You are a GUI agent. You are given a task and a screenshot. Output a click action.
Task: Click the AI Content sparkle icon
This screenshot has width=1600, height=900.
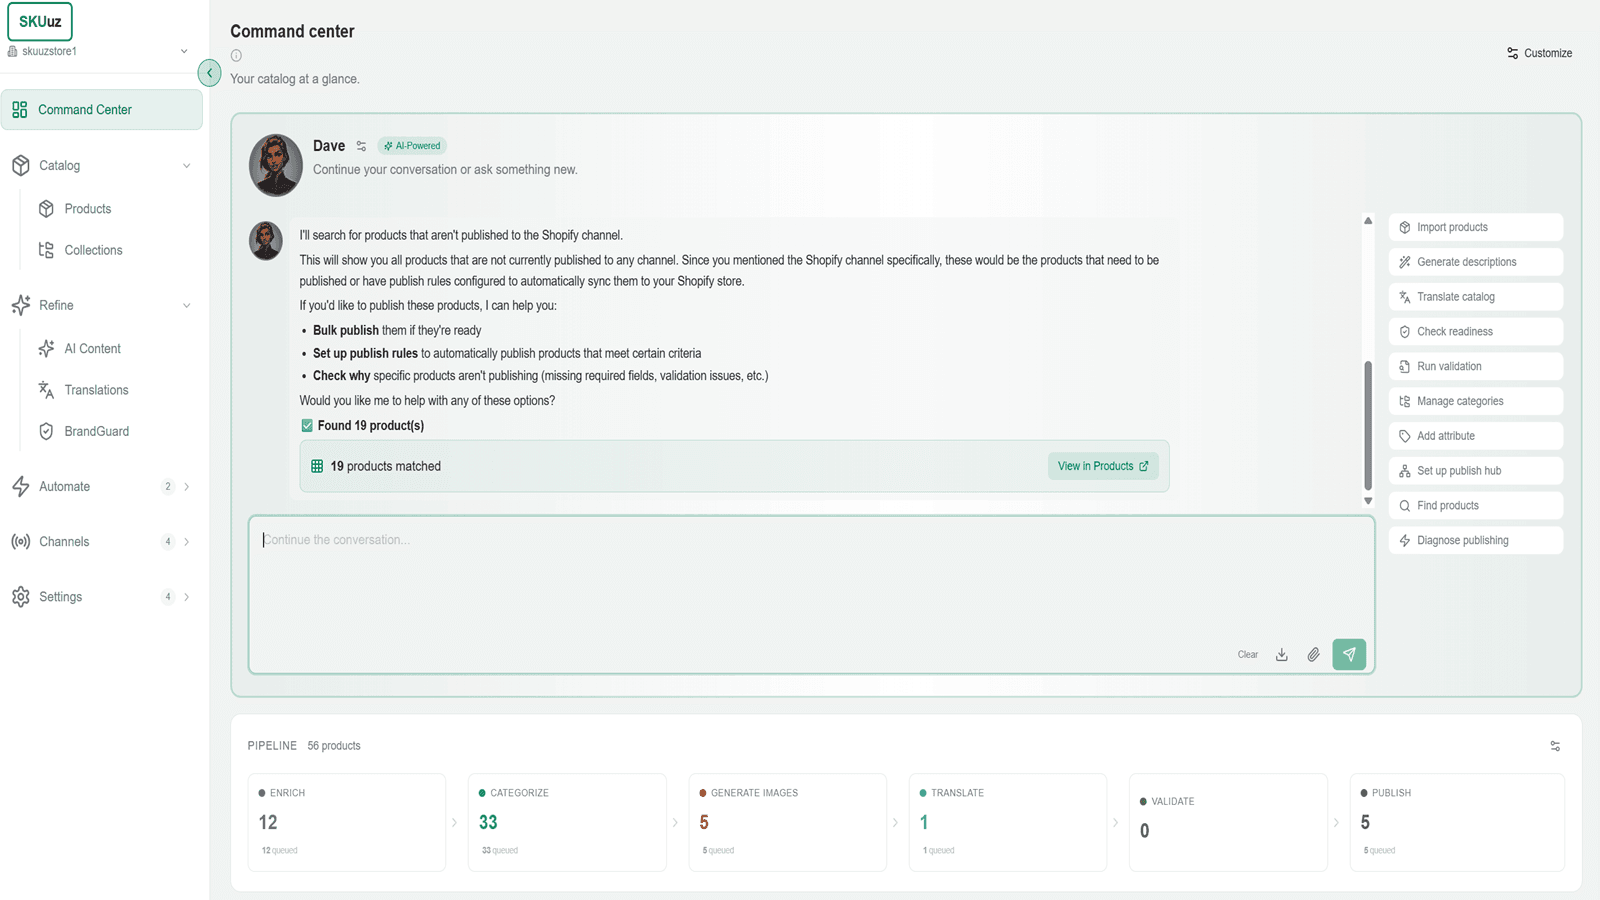[46, 349]
